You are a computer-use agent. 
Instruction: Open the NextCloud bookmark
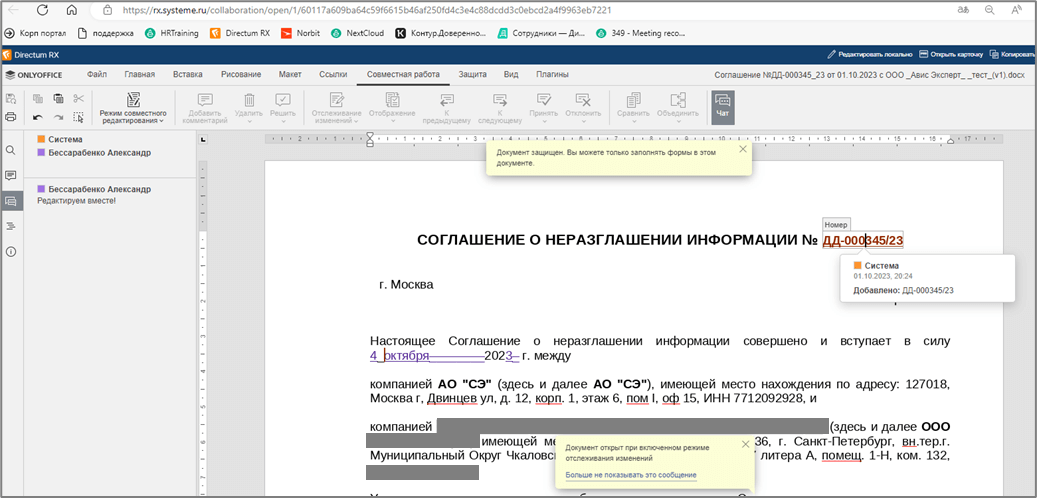click(357, 32)
